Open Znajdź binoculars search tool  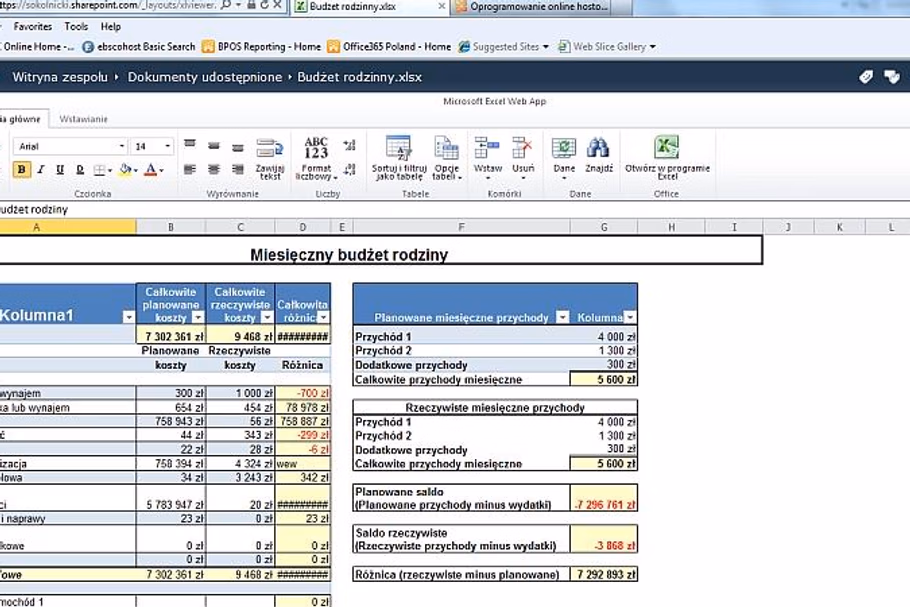point(598,150)
